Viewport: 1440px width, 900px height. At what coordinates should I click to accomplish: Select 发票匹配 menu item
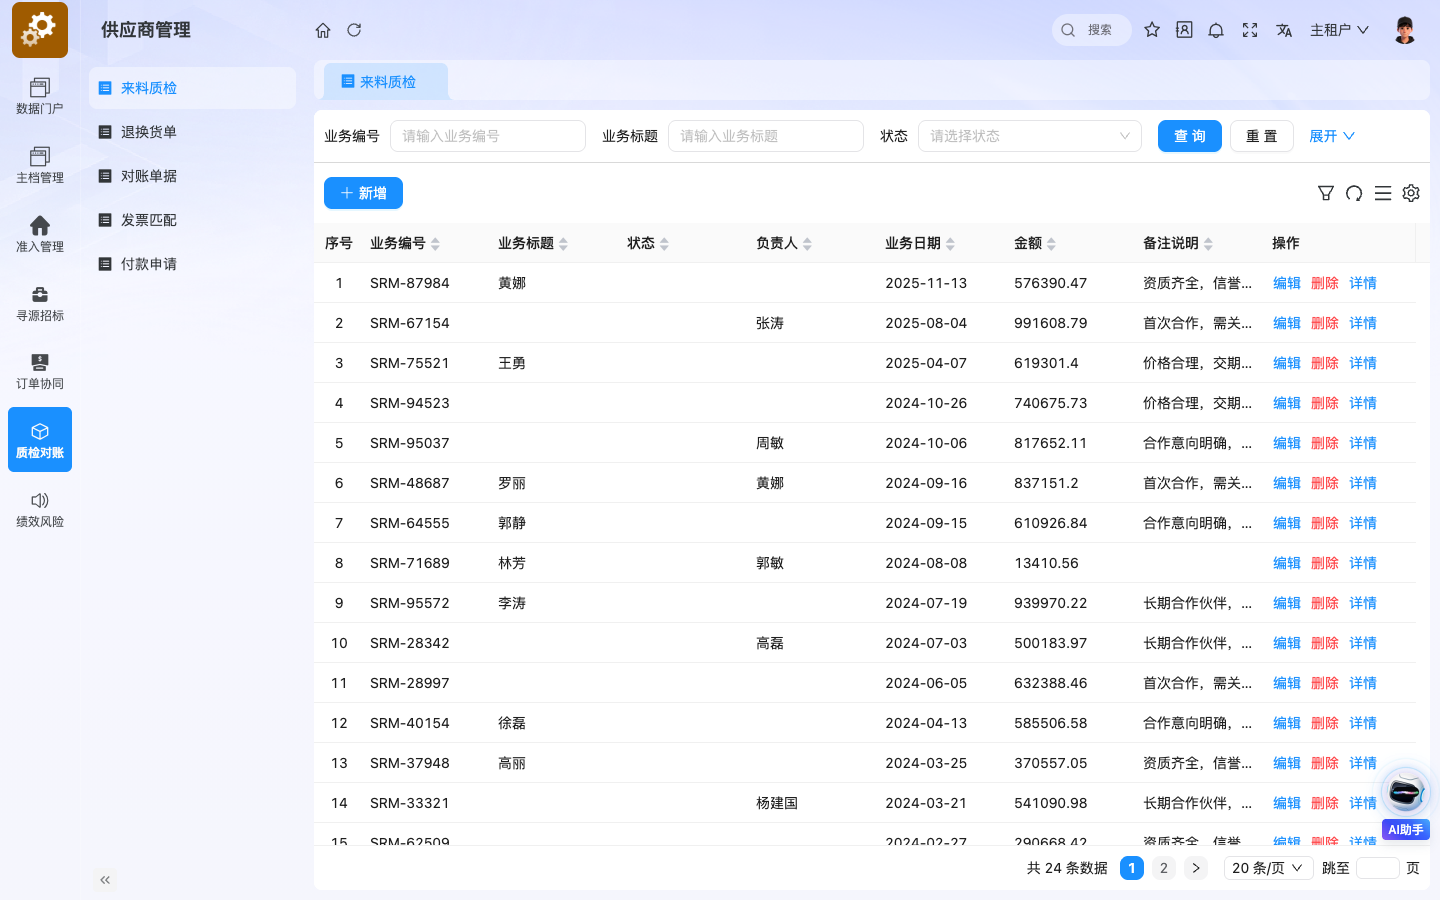tap(192, 220)
